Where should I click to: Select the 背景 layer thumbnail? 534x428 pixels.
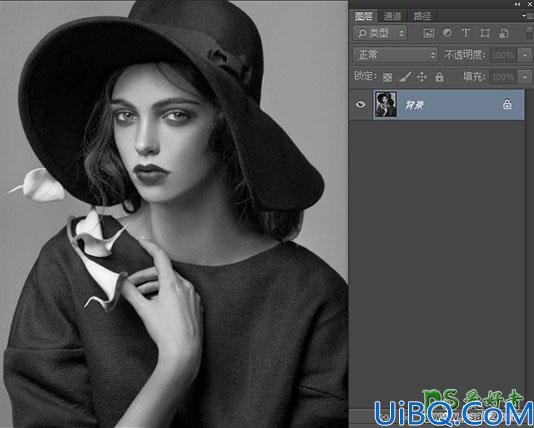pyautogui.click(x=386, y=104)
